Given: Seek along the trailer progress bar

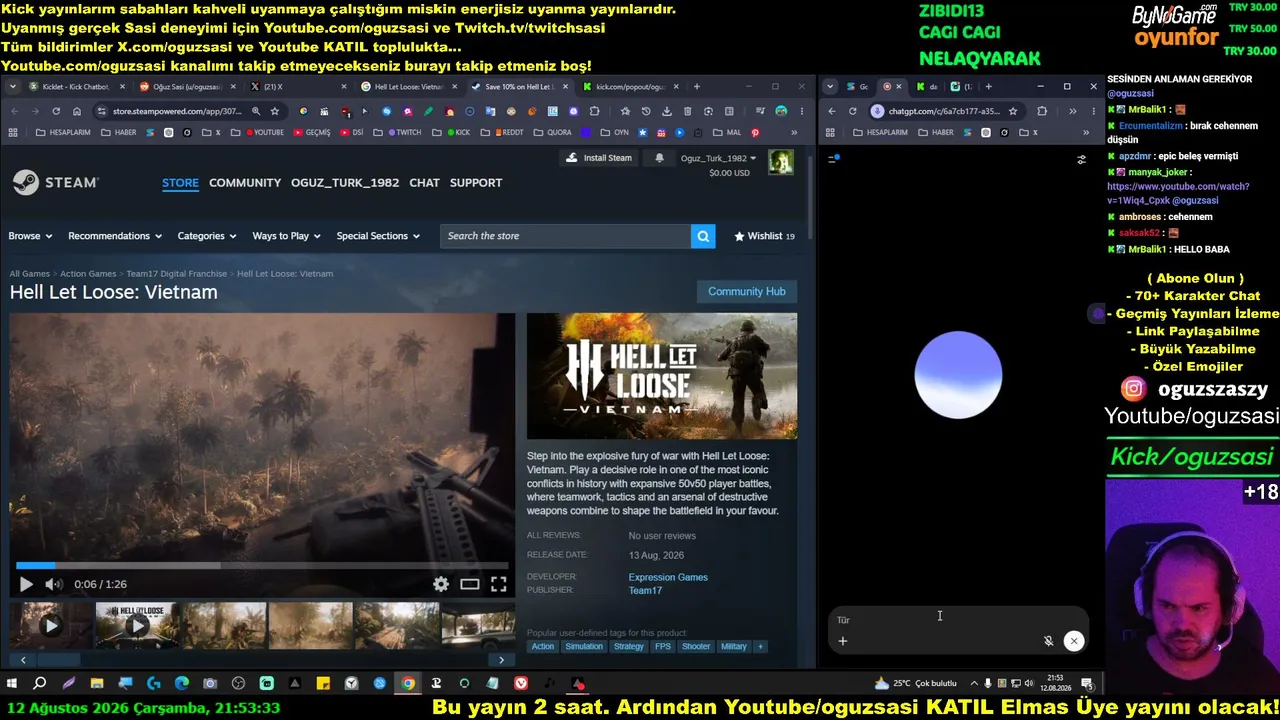Looking at the screenshot, I should (262, 566).
